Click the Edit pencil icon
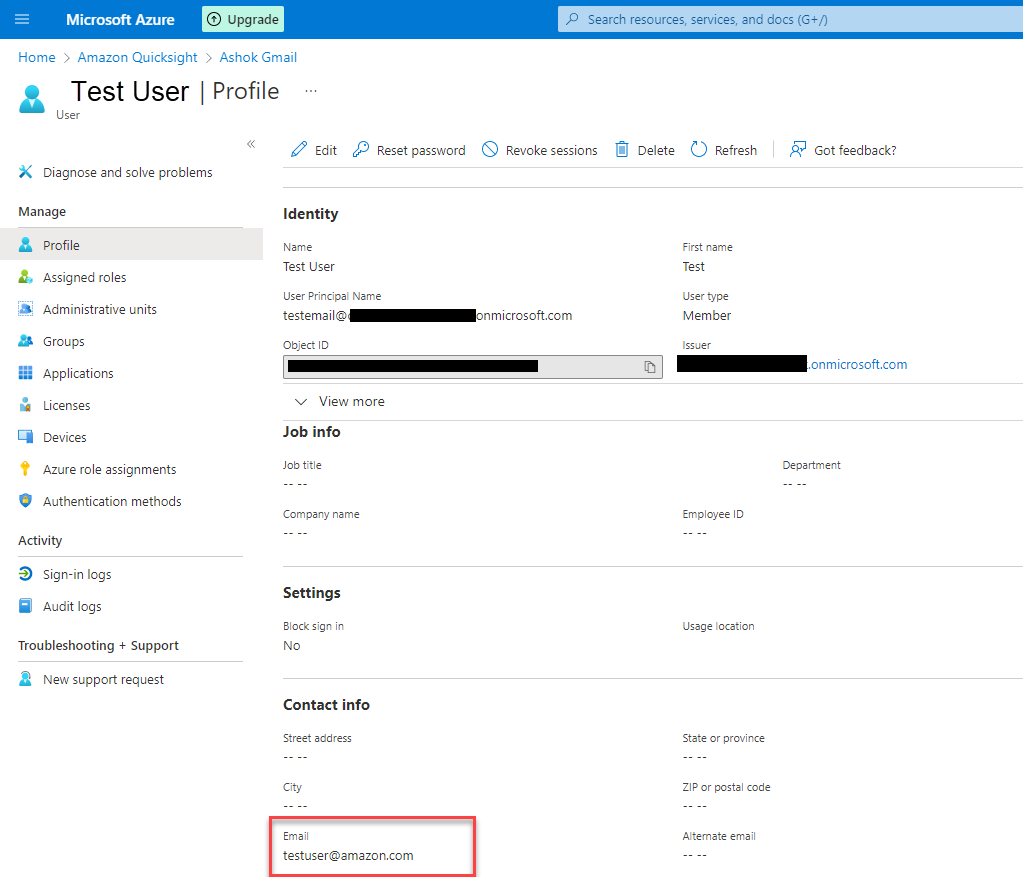 point(299,149)
